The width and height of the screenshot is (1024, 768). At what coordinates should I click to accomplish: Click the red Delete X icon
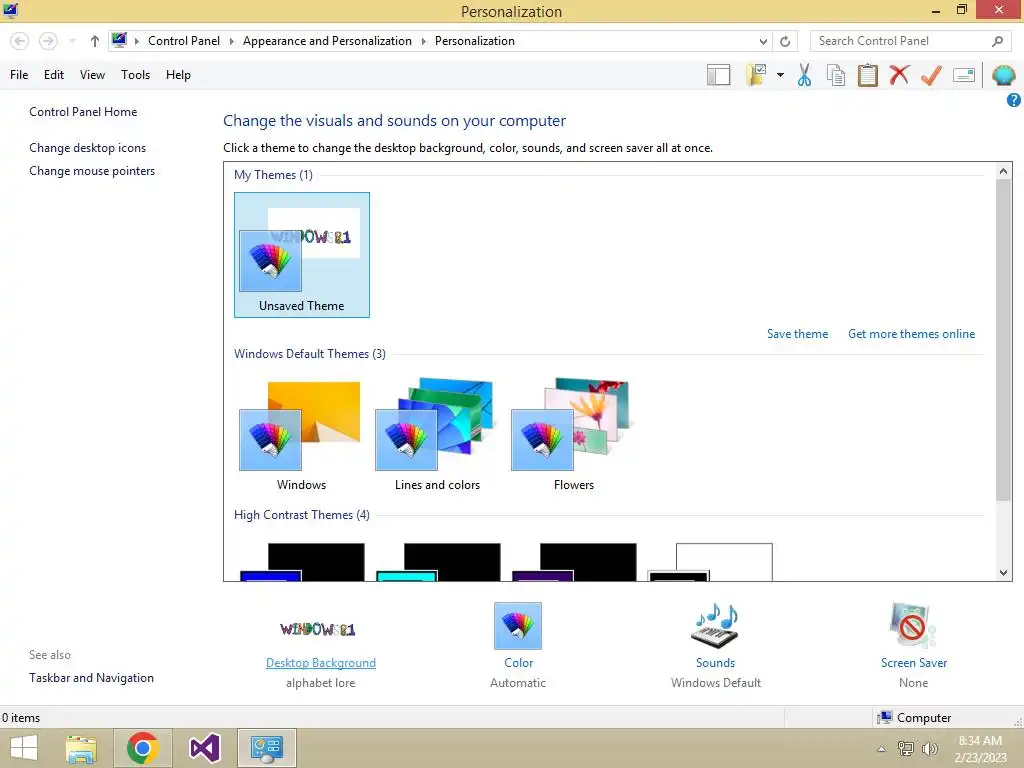point(899,74)
